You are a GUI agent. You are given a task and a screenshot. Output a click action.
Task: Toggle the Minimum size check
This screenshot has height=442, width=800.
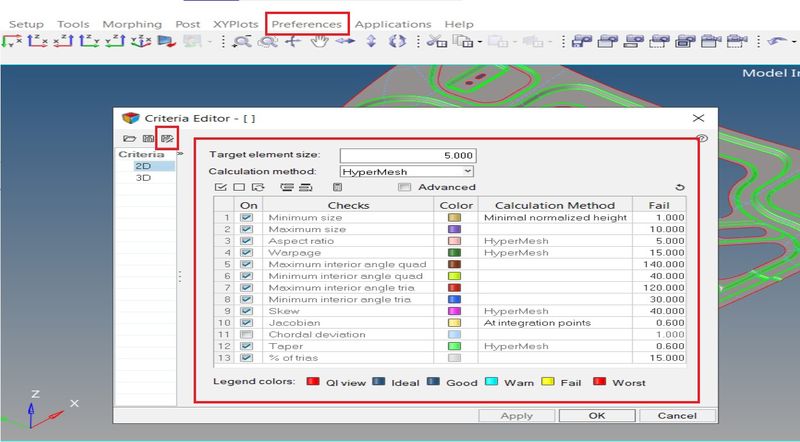[x=247, y=217]
